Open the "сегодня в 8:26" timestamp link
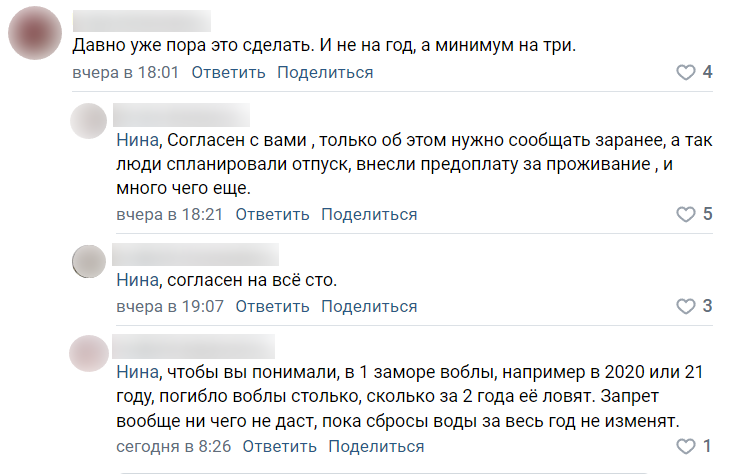The width and height of the screenshot is (733, 474). coord(173,446)
